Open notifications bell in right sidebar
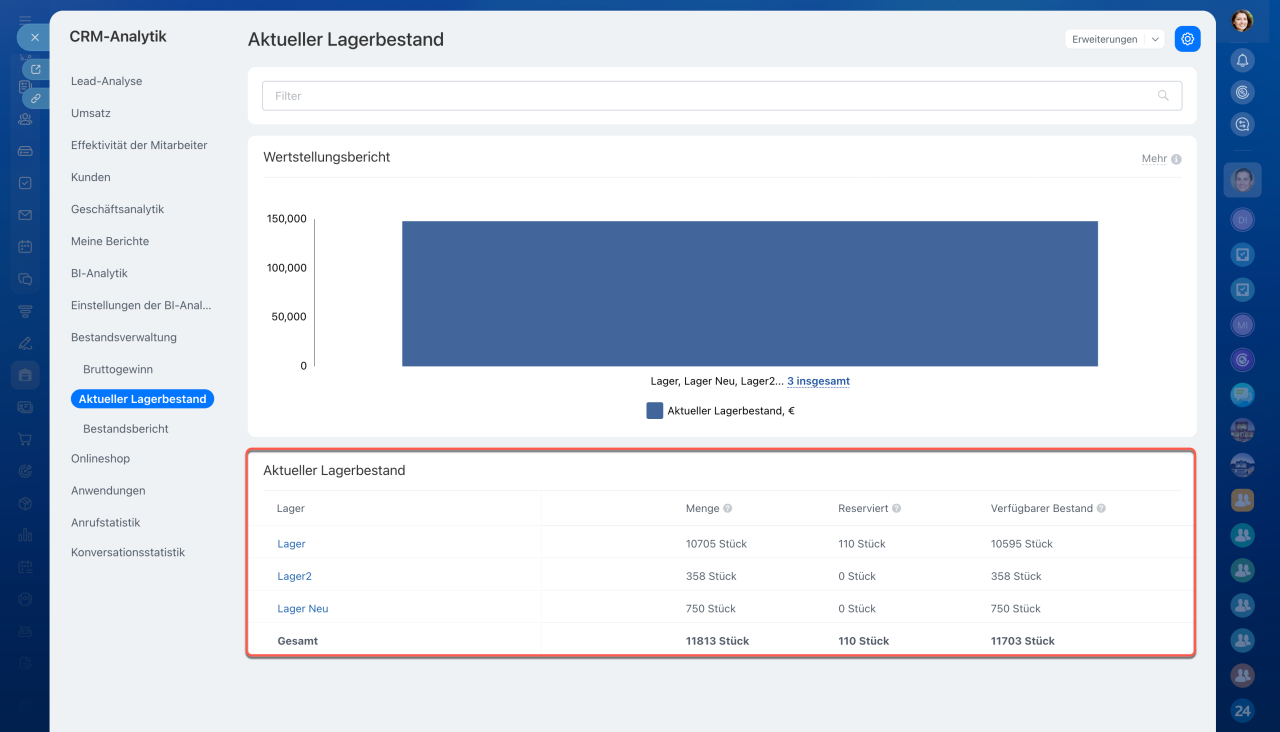The image size is (1280, 732). (1242, 60)
